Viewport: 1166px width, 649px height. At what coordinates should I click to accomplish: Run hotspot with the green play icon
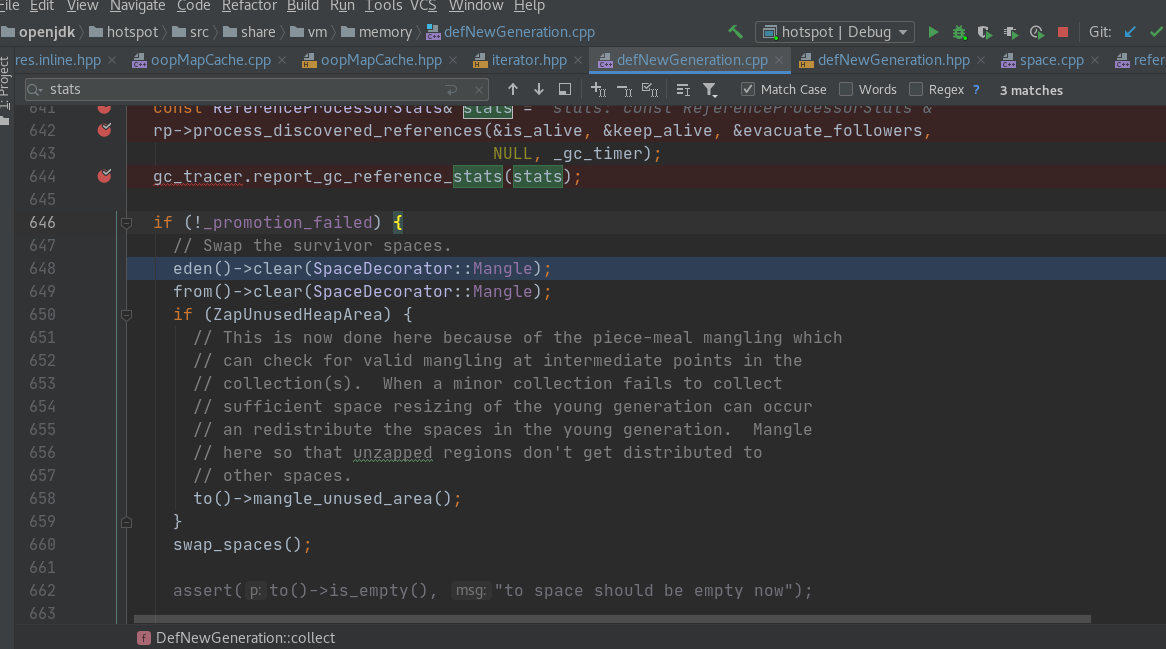[x=933, y=32]
